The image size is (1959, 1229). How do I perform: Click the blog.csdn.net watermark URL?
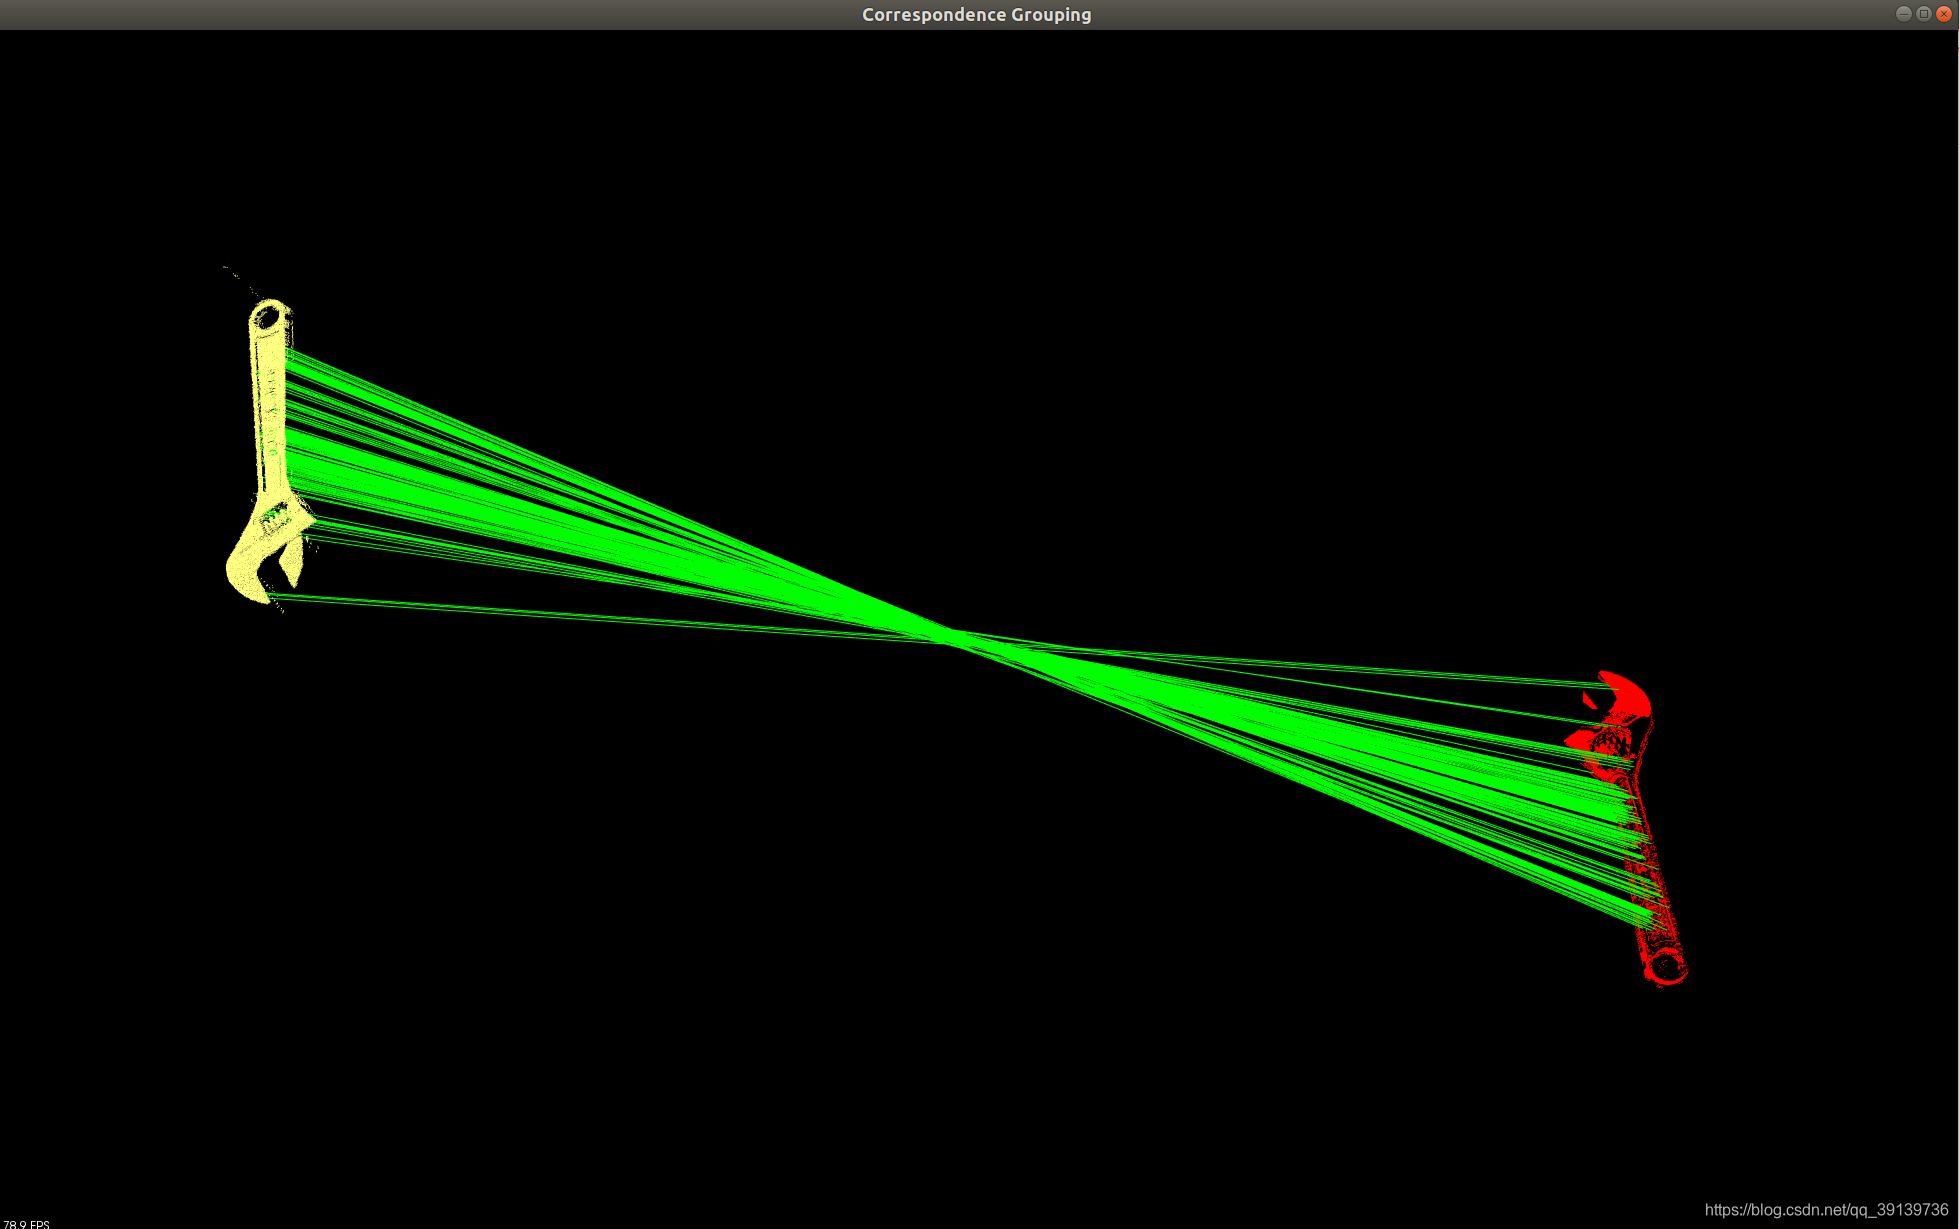click(x=1826, y=1210)
